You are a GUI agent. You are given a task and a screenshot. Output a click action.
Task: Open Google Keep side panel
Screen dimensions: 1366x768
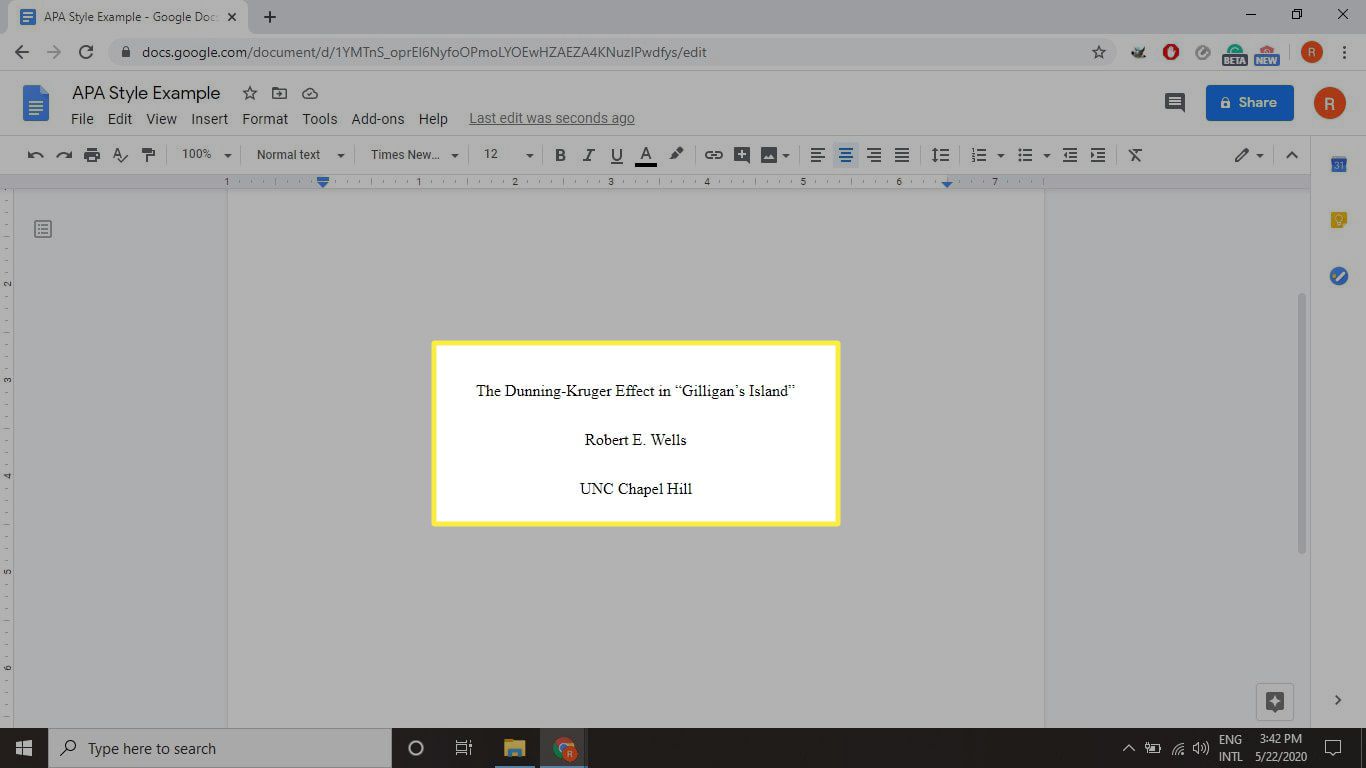point(1339,220)
